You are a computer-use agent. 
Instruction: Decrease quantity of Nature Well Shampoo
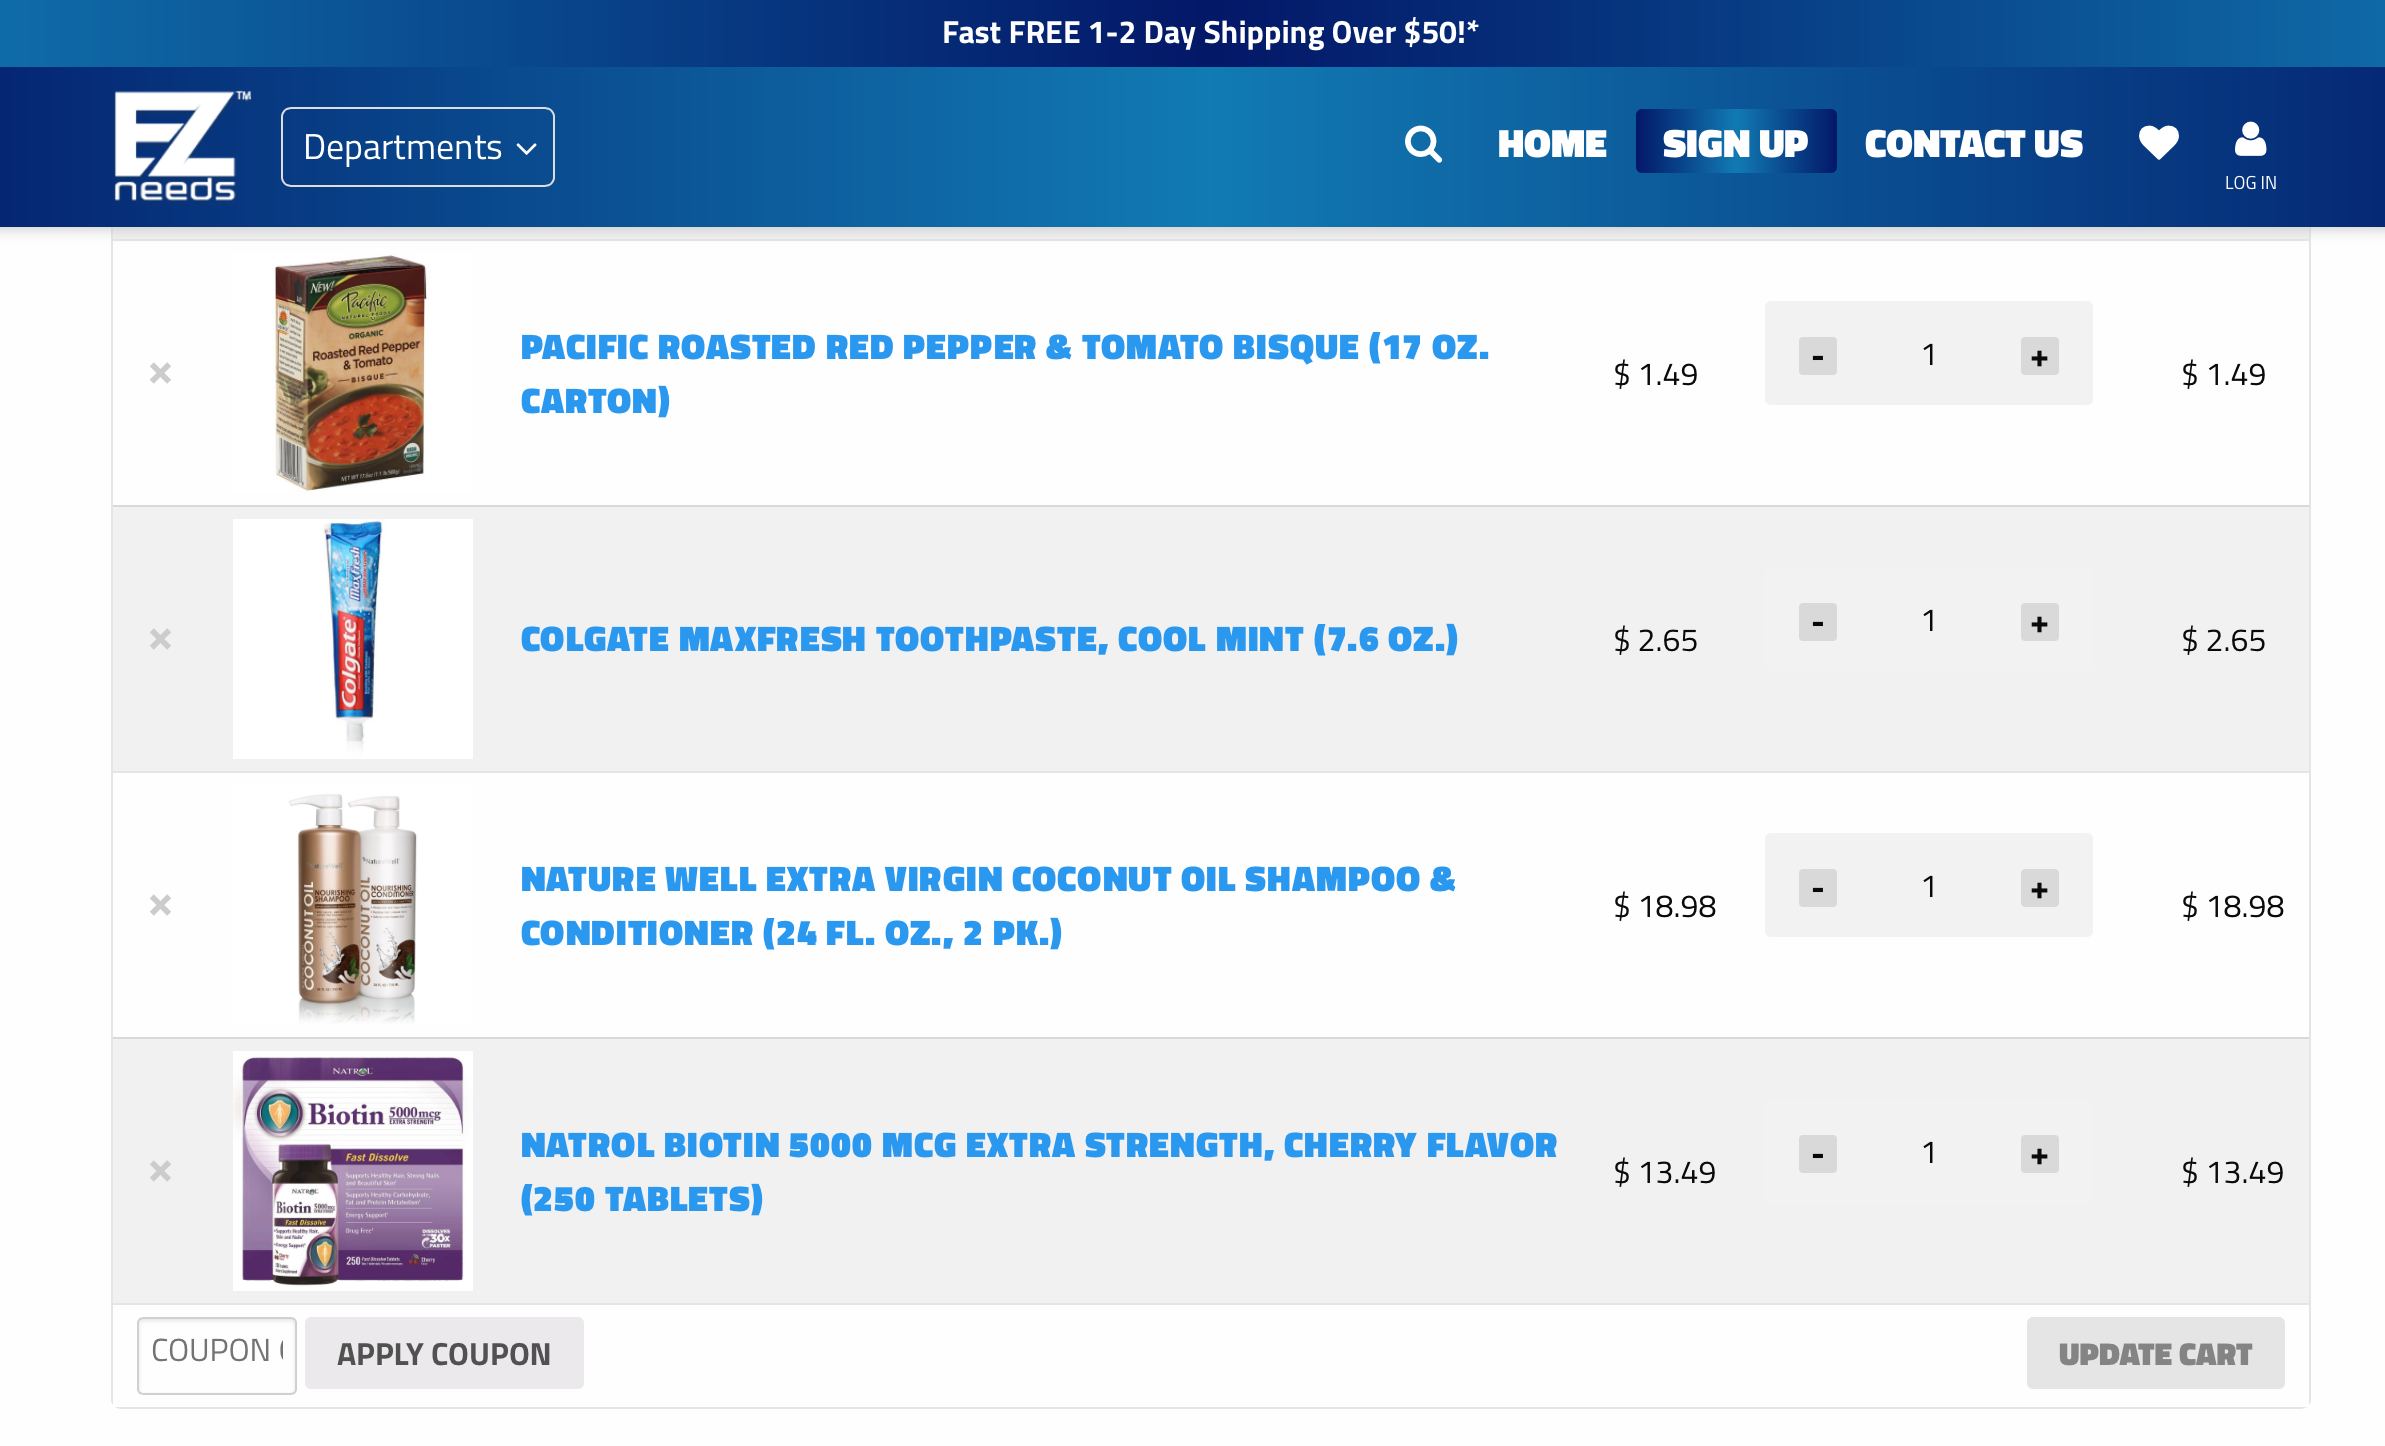pos(1817,888)
